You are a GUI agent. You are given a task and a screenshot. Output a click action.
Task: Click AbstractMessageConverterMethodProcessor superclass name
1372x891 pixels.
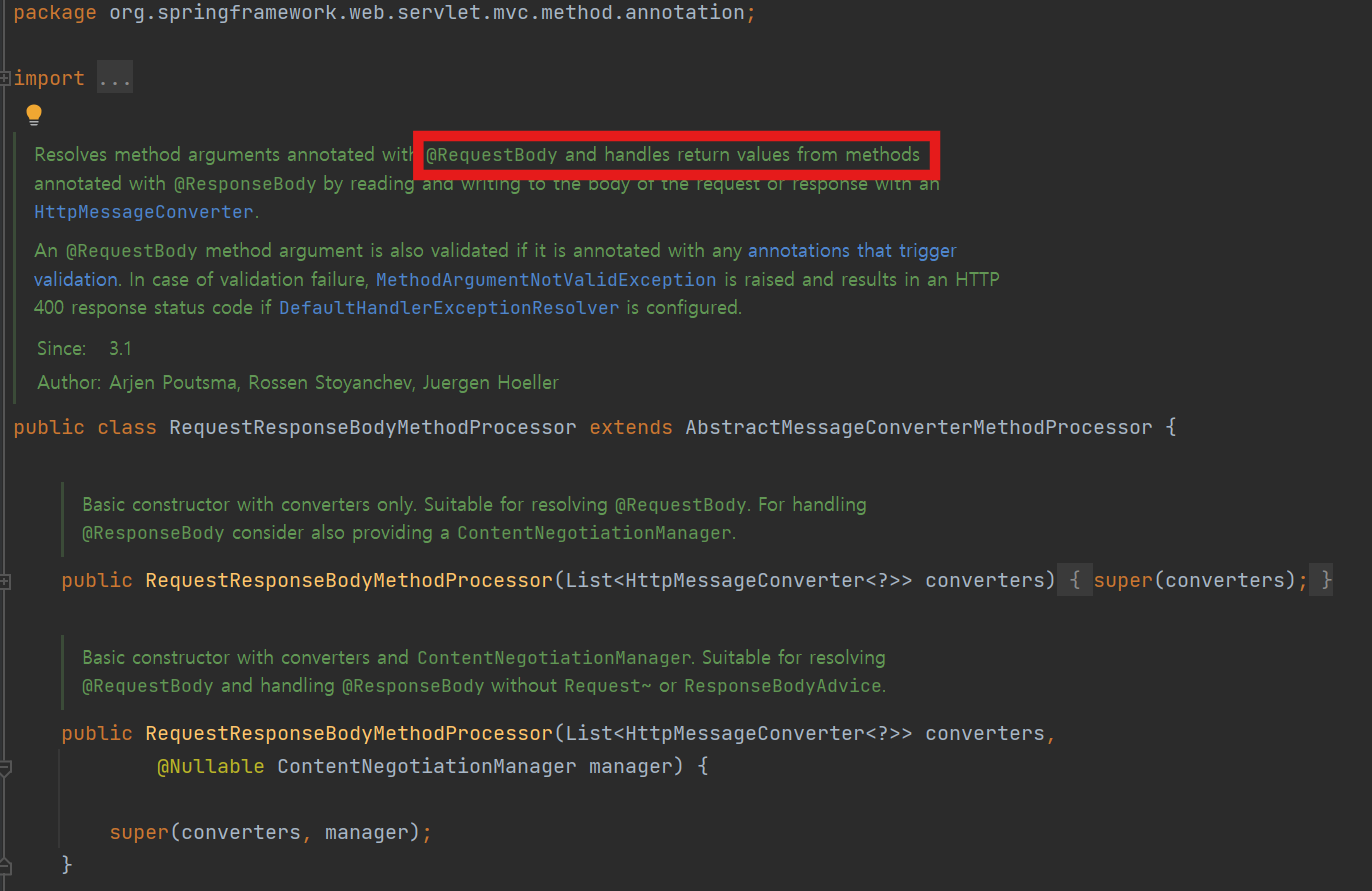tap(919, 428)
